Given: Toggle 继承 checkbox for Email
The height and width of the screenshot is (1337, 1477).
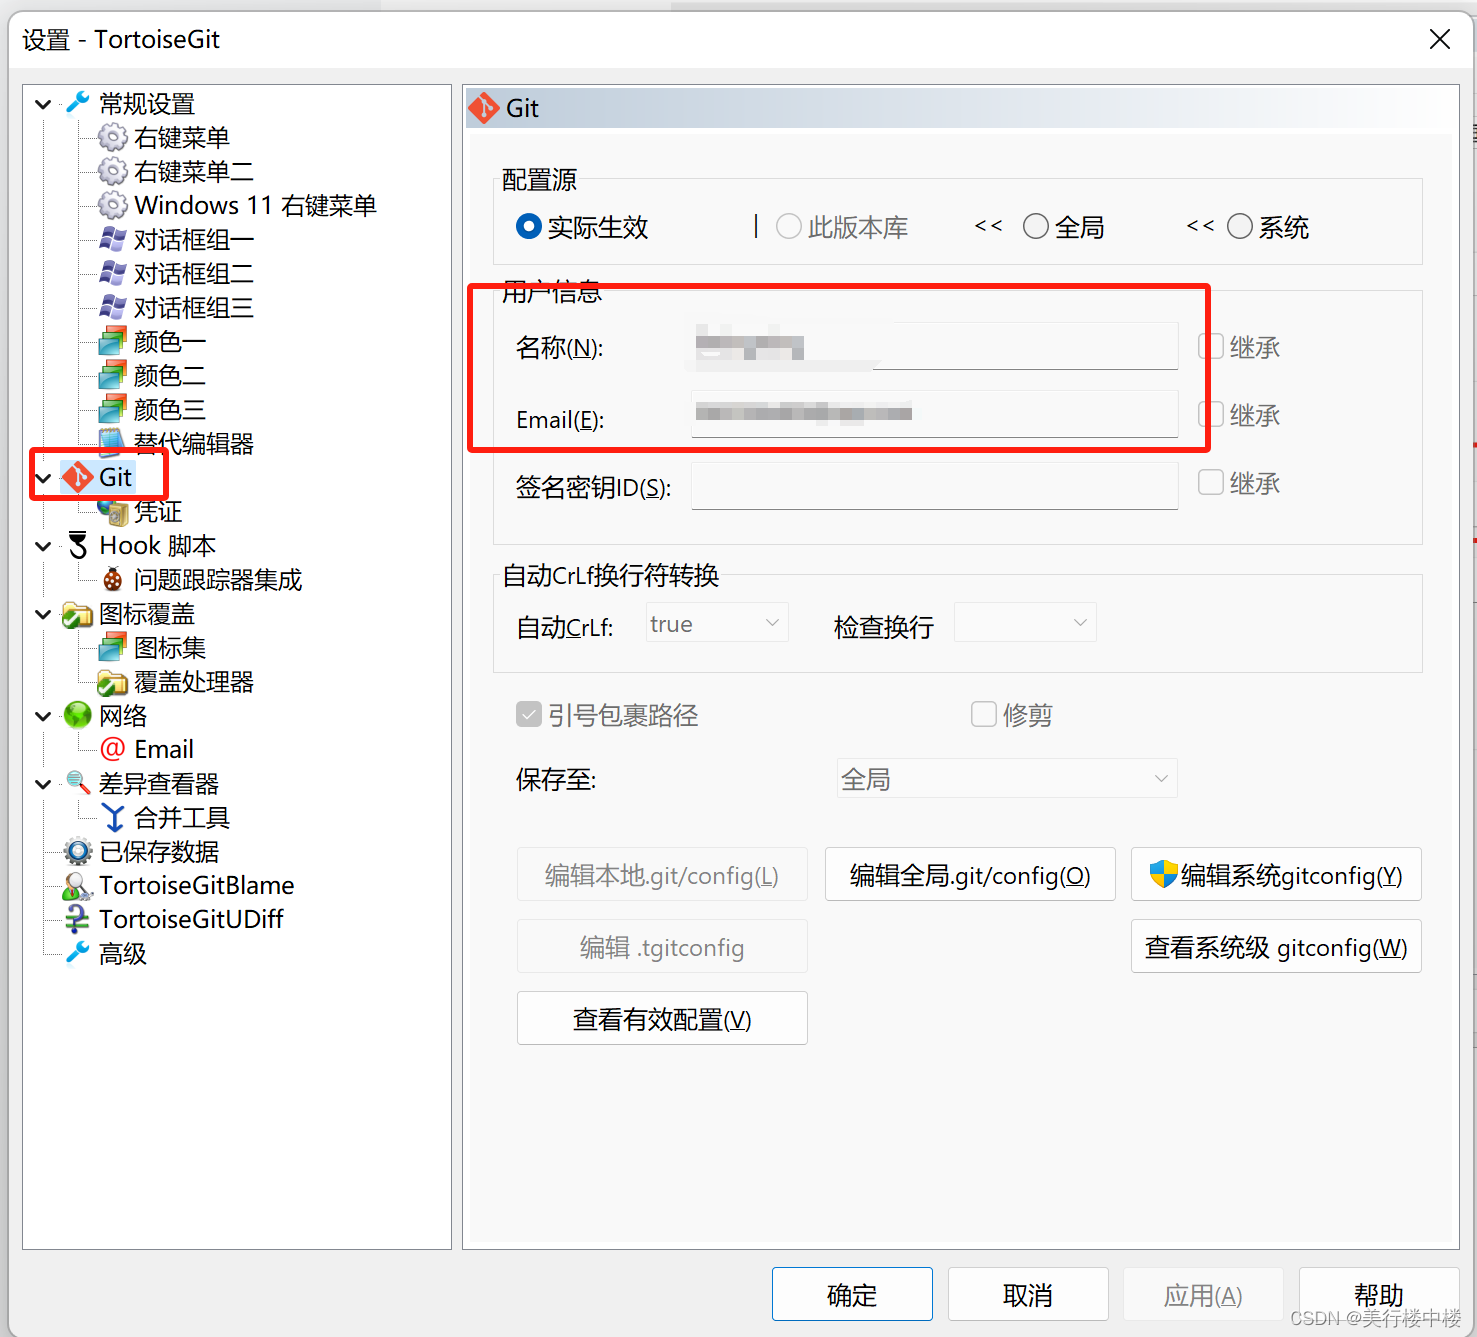Looking at the screenshot, I should [1211, 415].
